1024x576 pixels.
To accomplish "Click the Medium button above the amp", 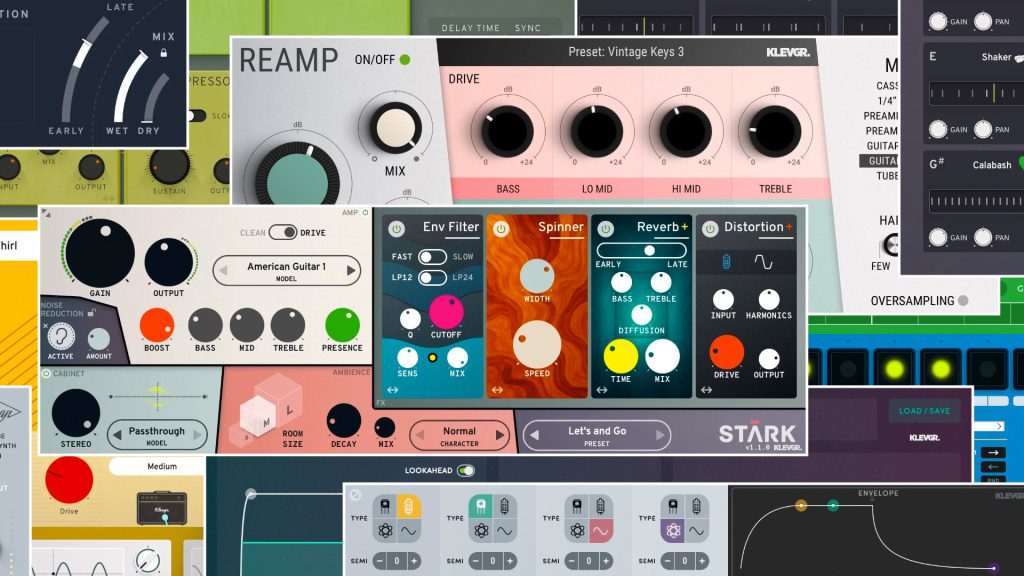I will [157, 466].
